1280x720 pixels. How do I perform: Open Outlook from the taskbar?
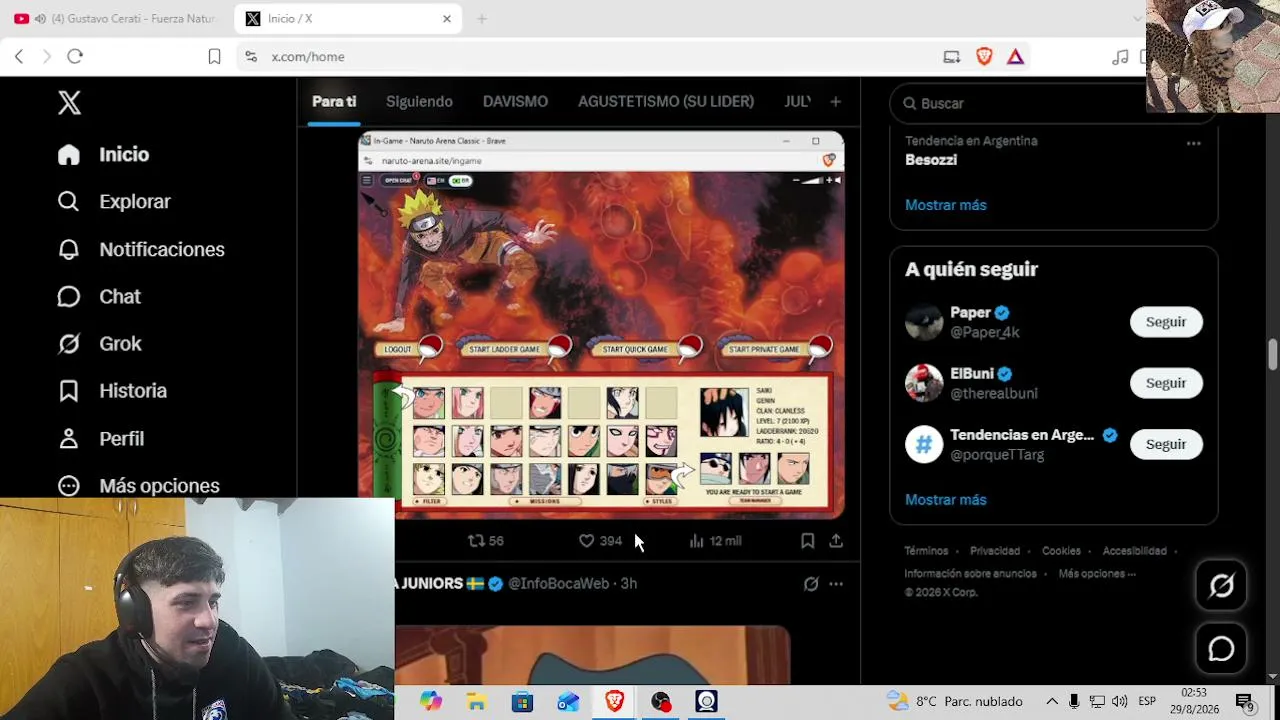(568, 702)
